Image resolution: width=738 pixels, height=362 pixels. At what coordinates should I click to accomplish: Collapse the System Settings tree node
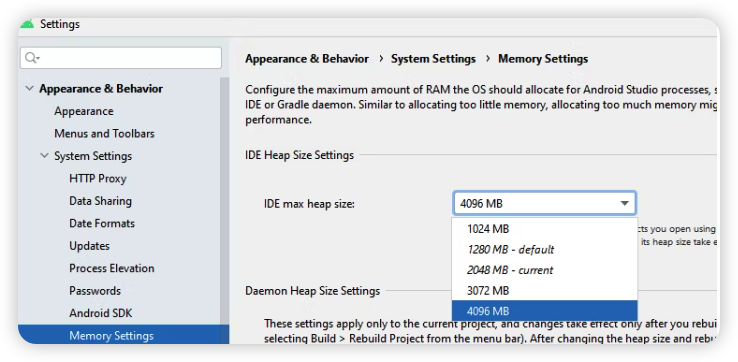coord(44,155)
